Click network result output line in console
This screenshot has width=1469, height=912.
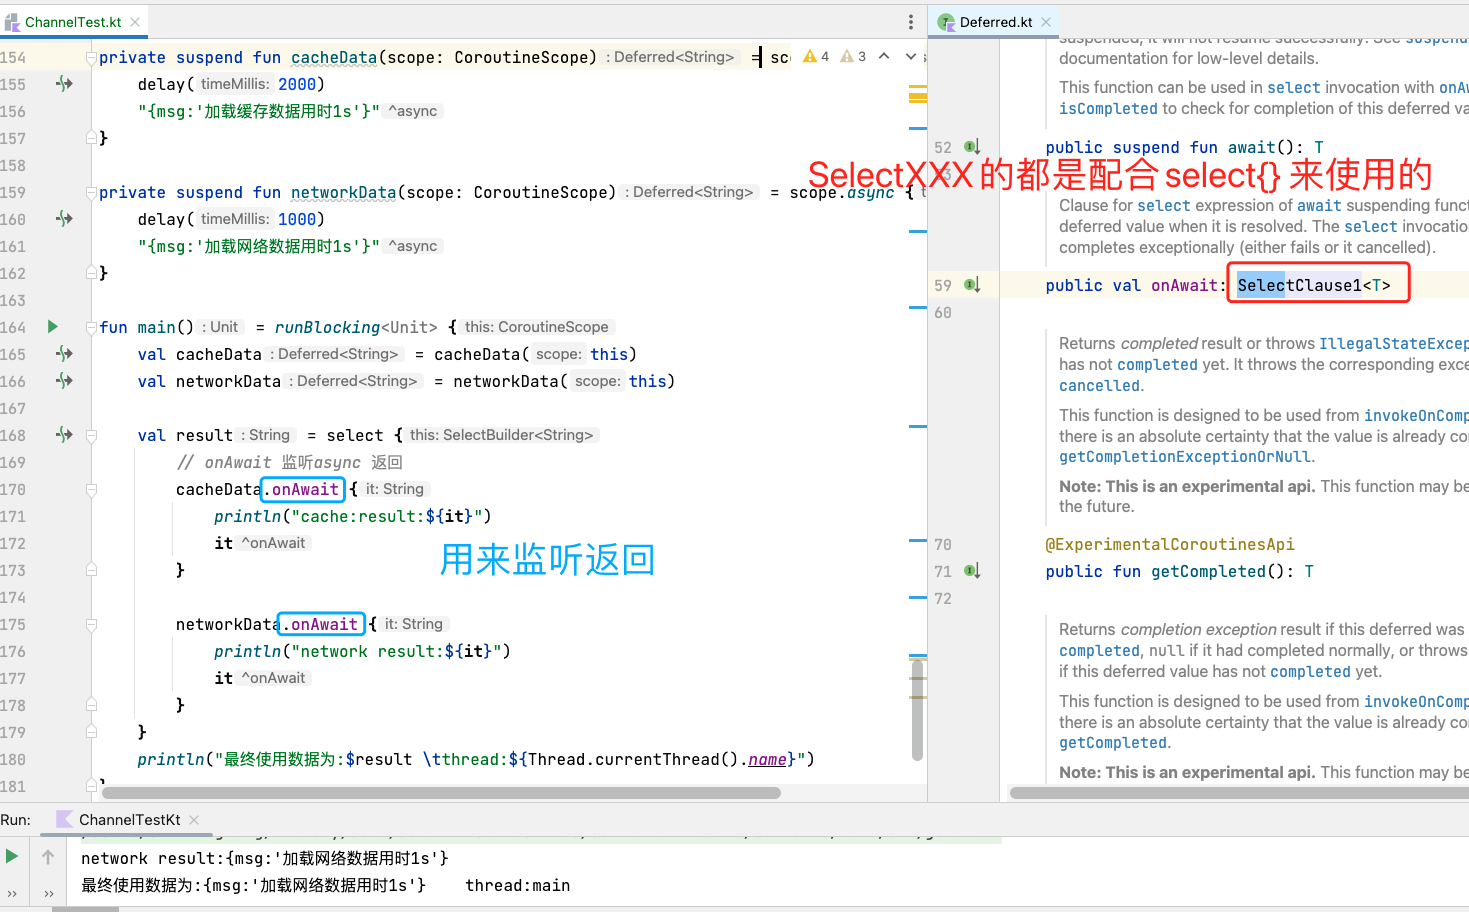[265, 858]
